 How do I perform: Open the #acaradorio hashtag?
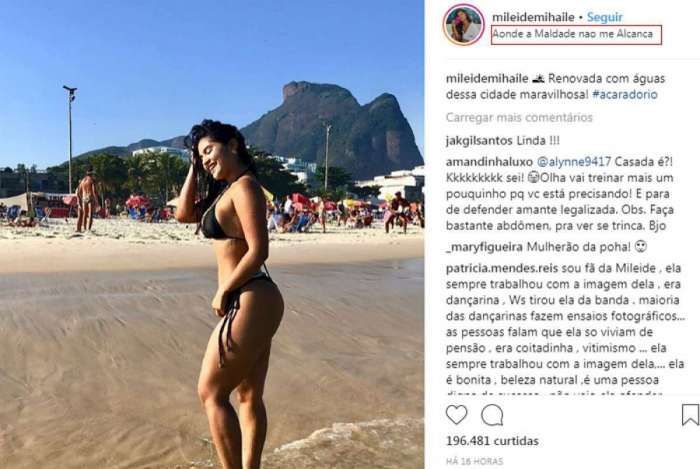(x=625, y=95)
